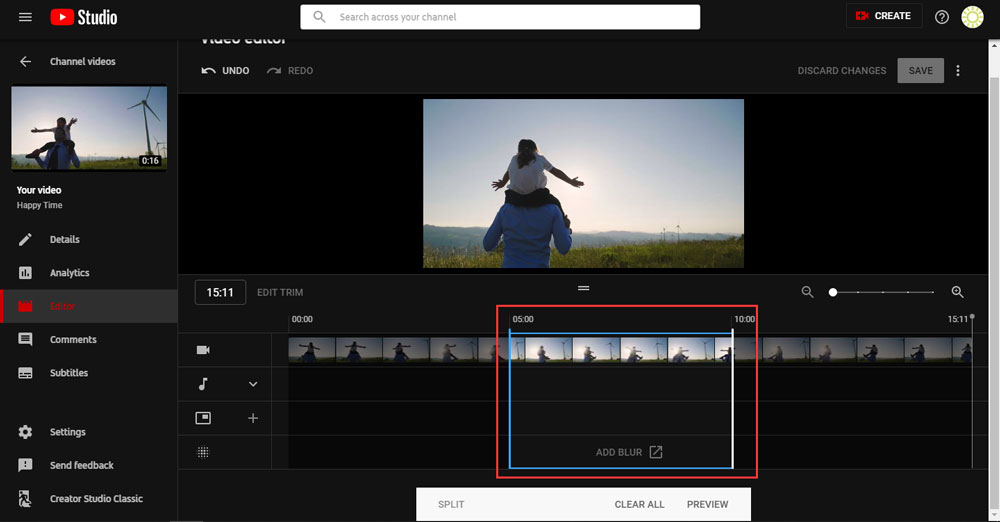Select the blur track grid icon
This screenshot has height=522, width=1000.
click(203, 452)
